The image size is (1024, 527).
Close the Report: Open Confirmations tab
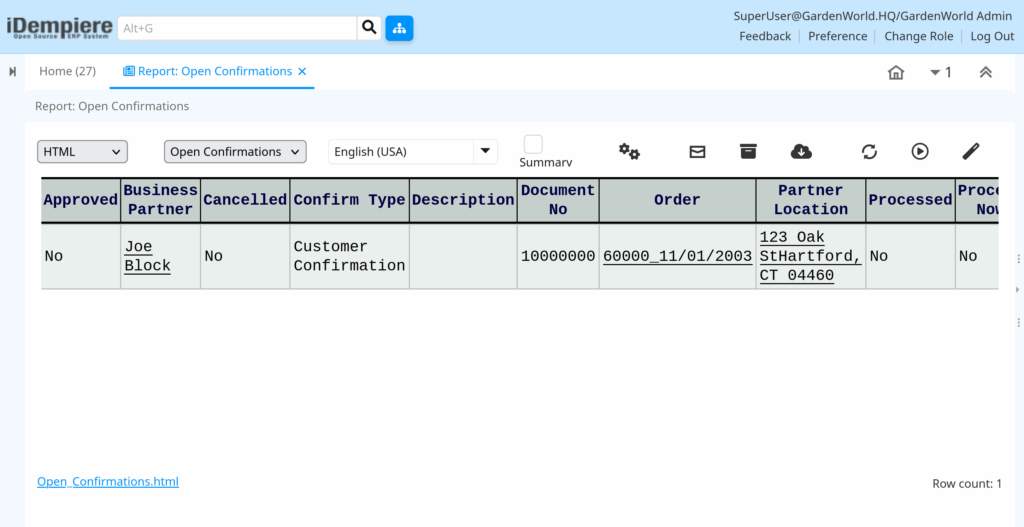[302, 71]
